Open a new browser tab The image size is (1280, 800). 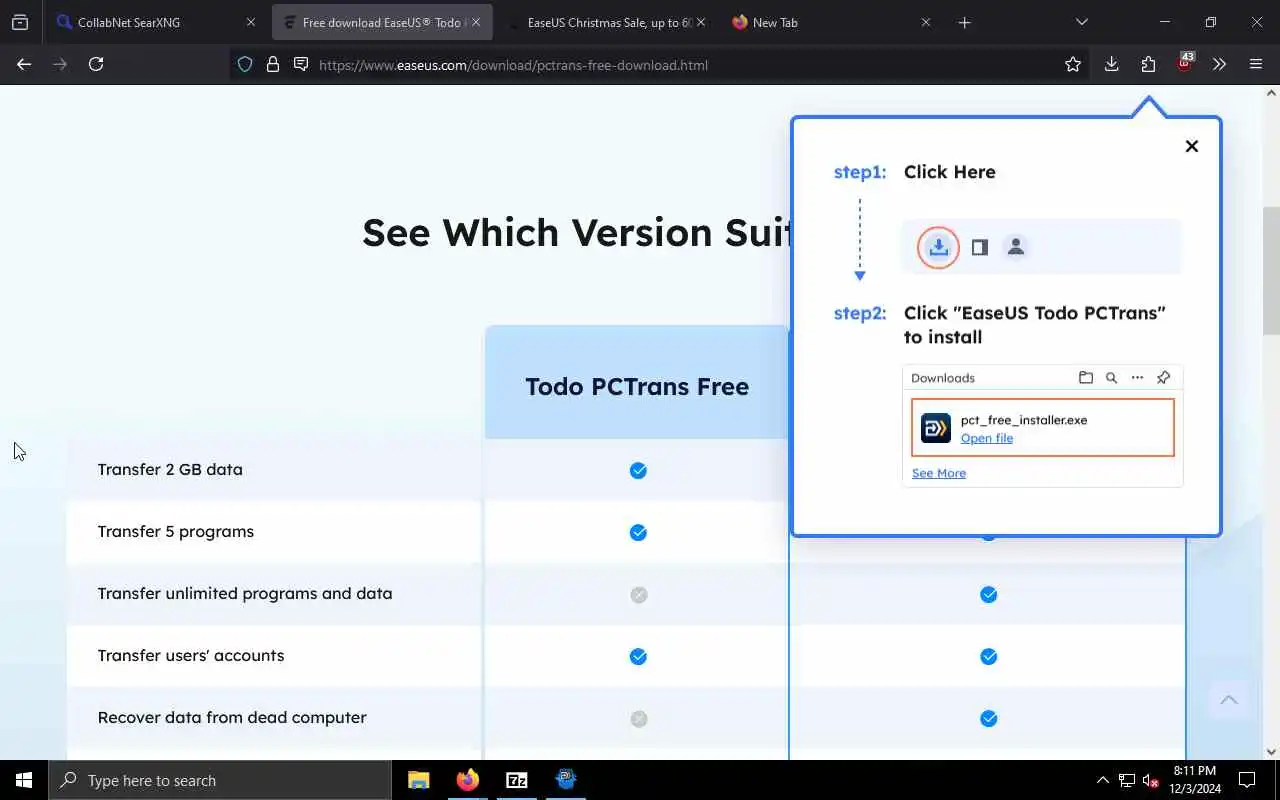coord(964,22)
